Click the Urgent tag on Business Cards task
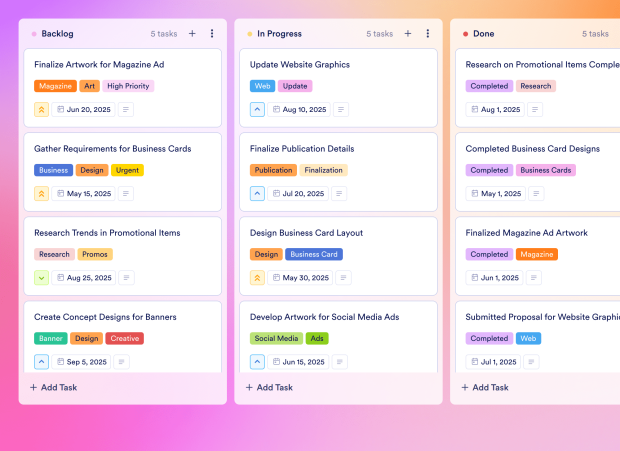Screen dimensions: 620x451 point(127,170)
